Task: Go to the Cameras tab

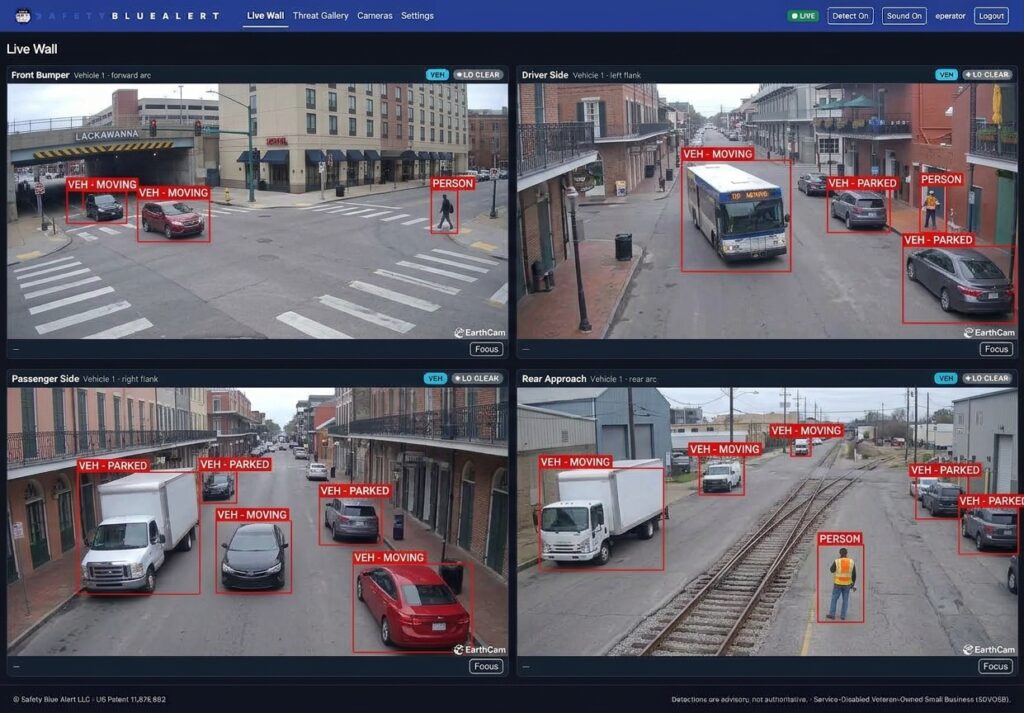Action: click(x=375, y=16)
